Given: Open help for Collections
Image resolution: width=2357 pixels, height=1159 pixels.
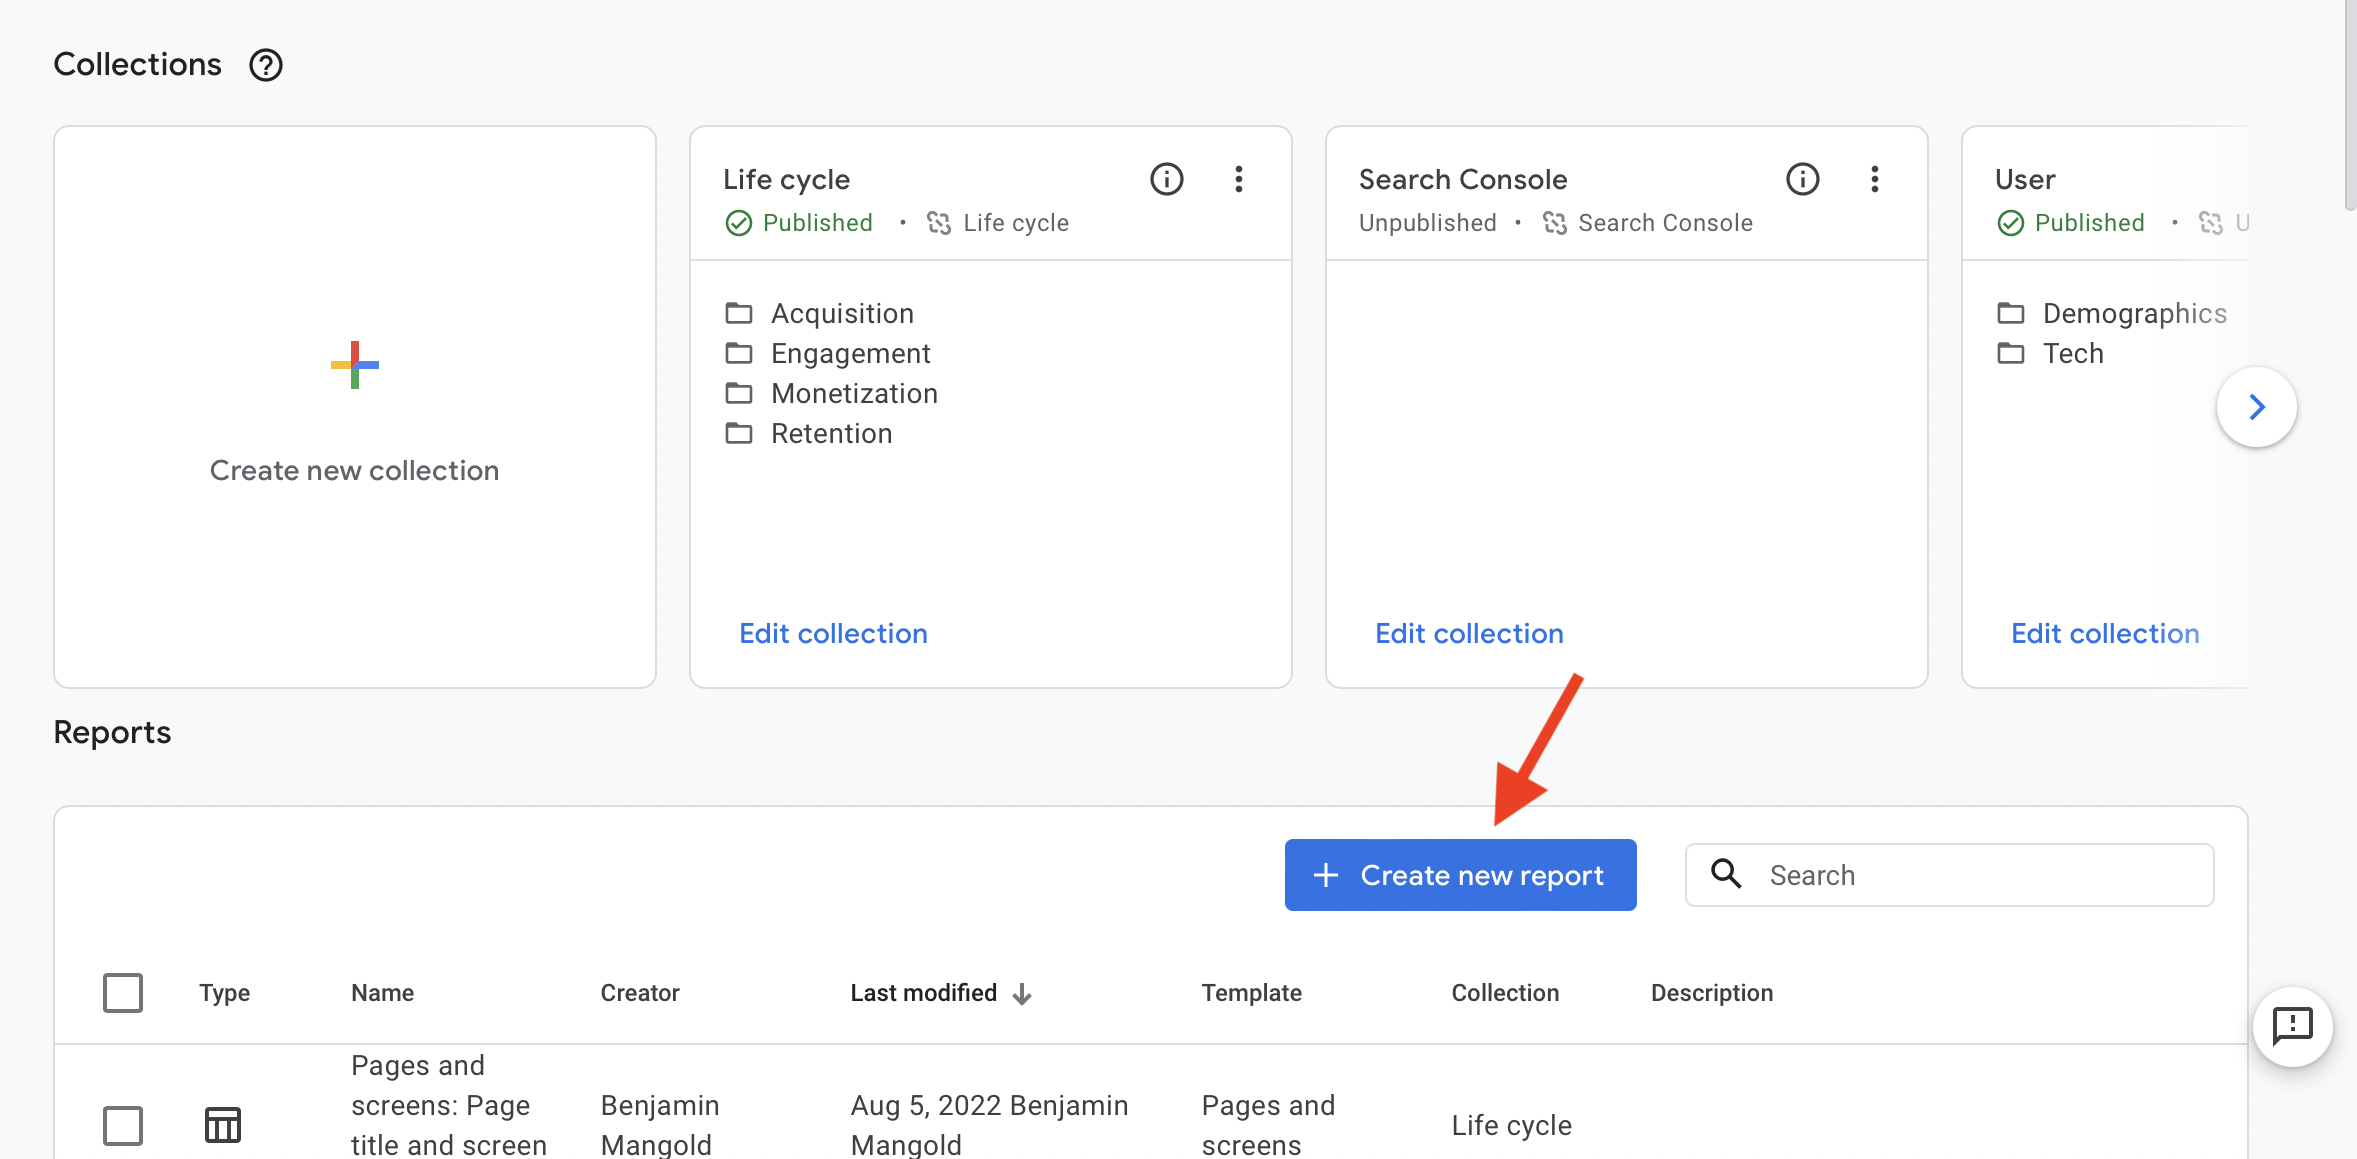Looking at the screenshot, I should click(x=264, y=64).
